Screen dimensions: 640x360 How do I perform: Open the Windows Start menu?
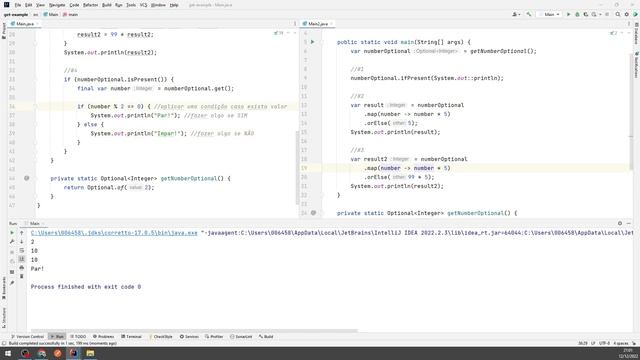(x=8, y=353)
